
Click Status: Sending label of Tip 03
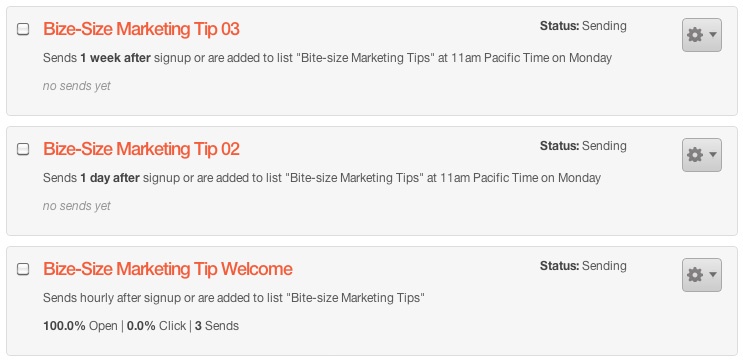tap(583, 26)
